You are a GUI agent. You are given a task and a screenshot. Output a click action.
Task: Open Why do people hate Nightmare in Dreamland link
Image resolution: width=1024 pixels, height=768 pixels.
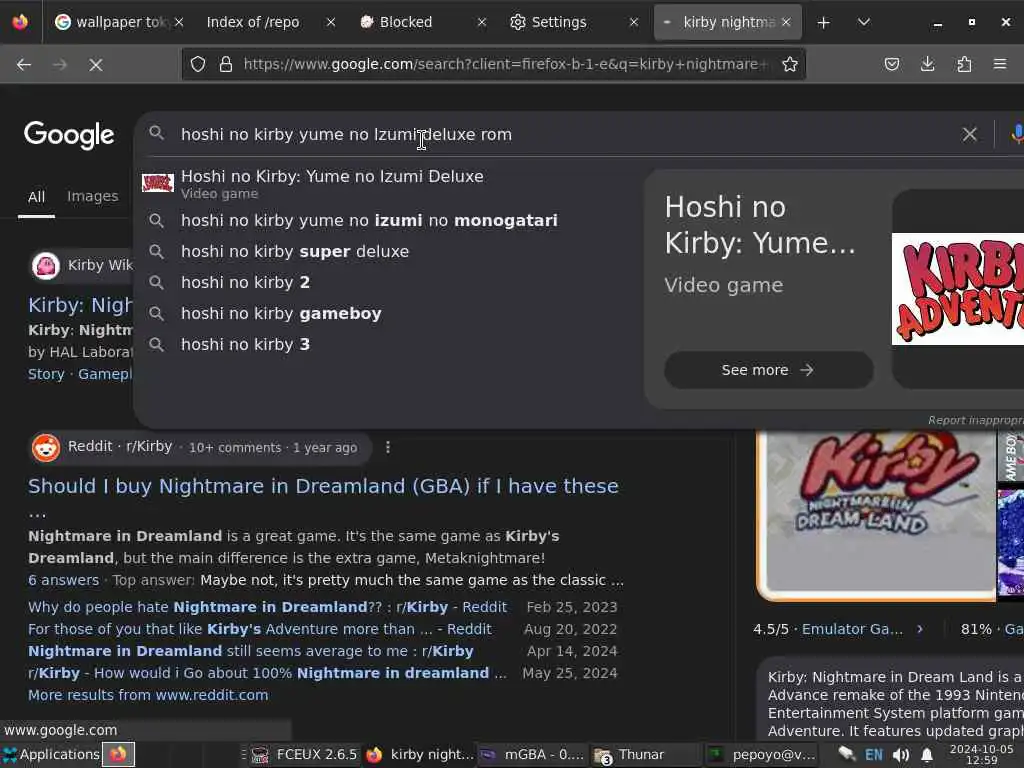point(267,607)
